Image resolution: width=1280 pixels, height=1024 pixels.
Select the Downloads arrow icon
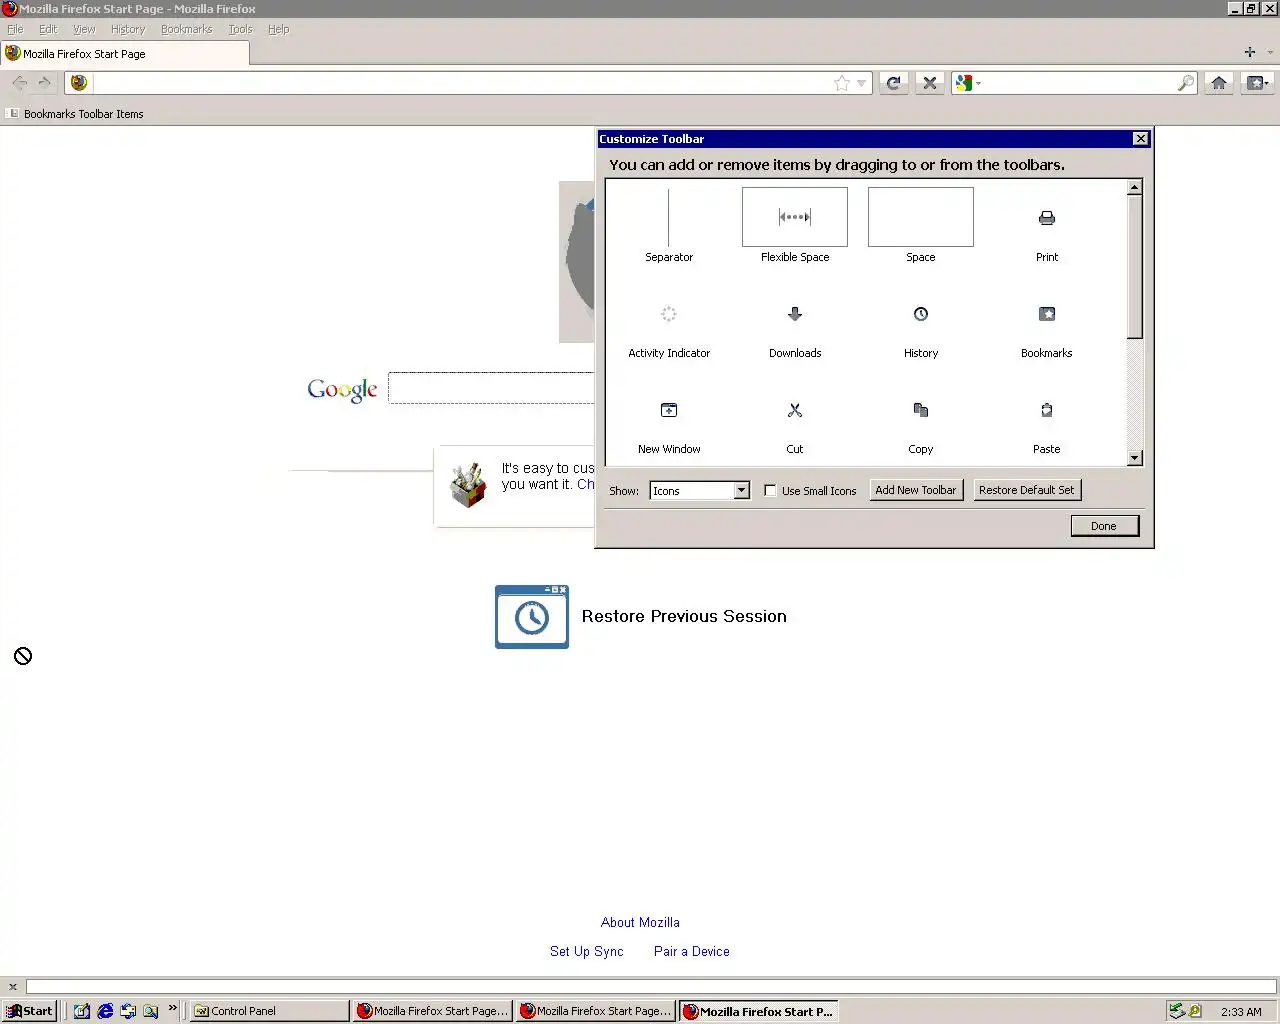tap(795, 314)
